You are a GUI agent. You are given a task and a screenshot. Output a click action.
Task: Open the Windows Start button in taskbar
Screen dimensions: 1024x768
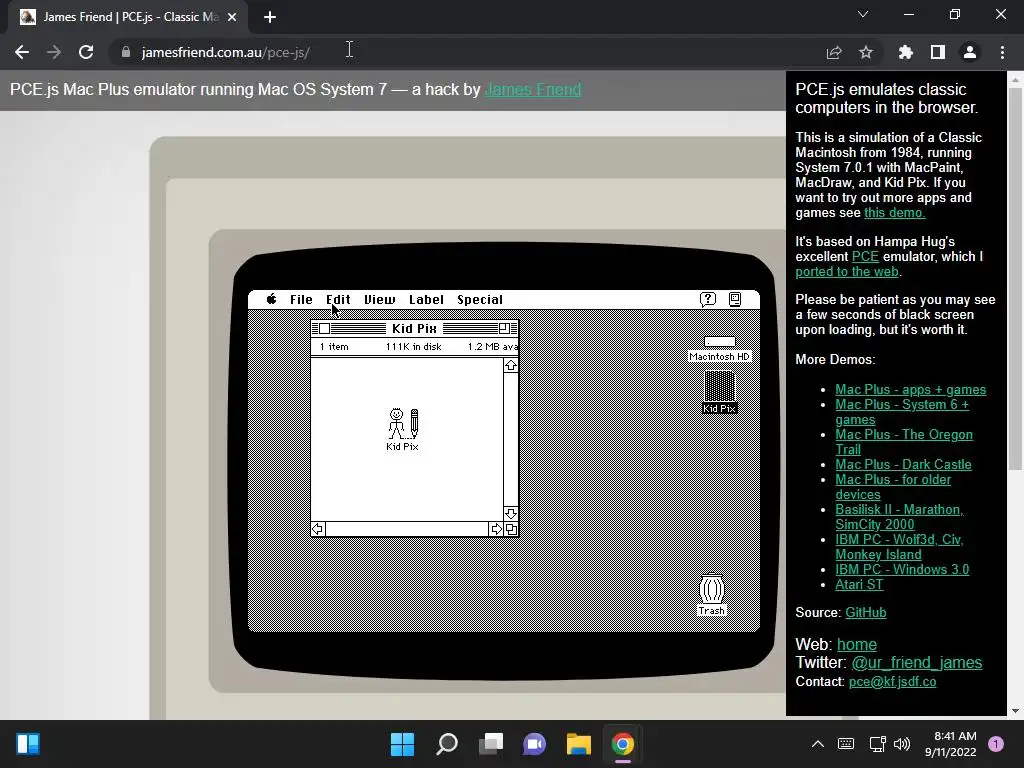pyautogui.click(x=402, y=744)
